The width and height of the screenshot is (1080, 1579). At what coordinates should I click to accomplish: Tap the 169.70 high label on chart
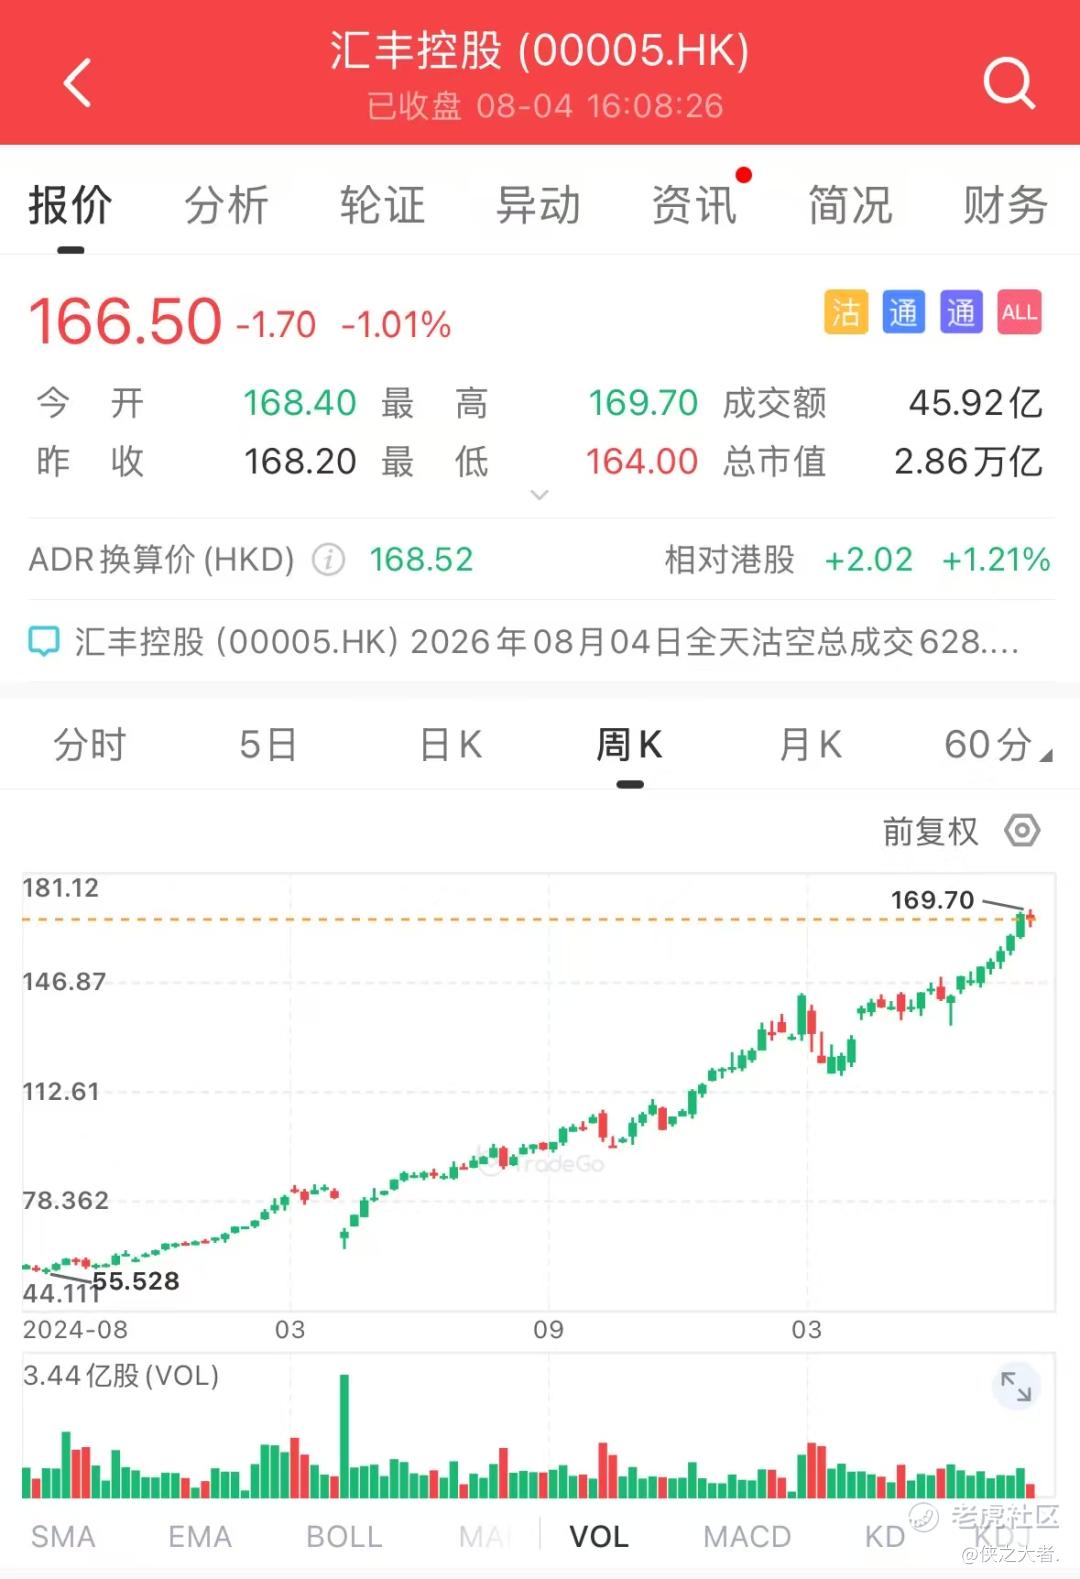click(x=932, y=900)
